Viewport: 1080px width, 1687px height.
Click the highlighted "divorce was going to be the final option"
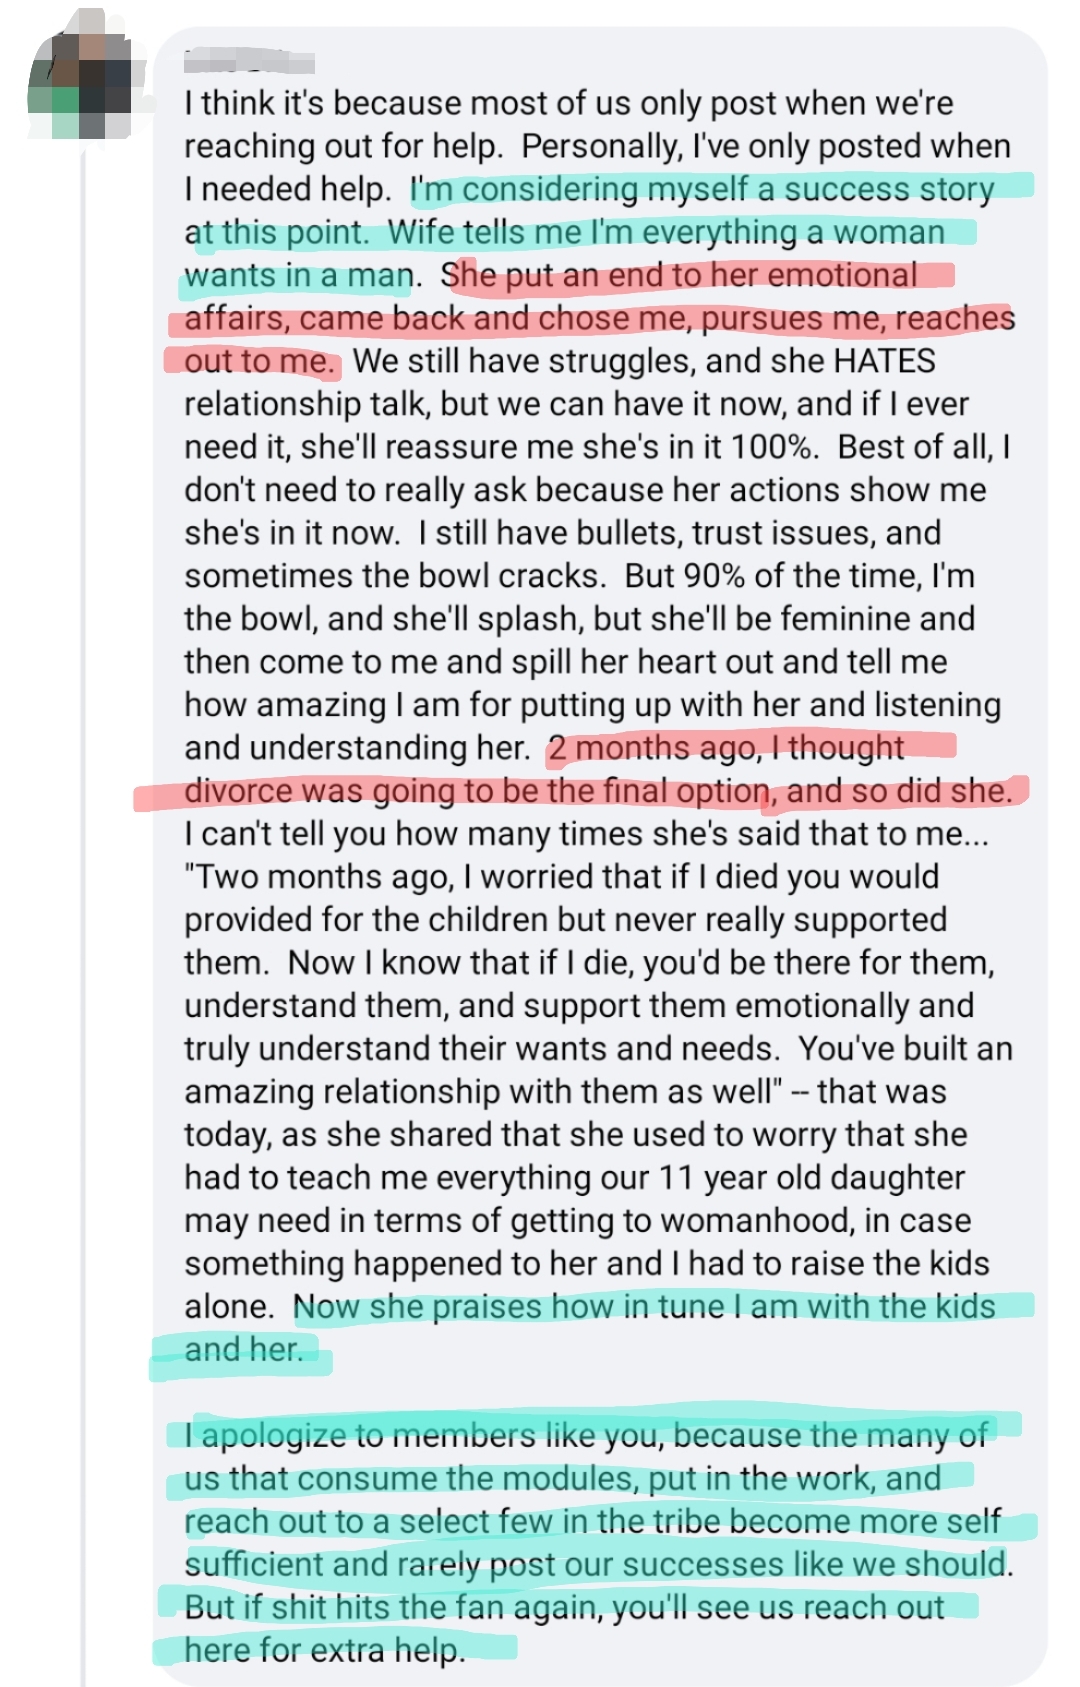[477, 791]
